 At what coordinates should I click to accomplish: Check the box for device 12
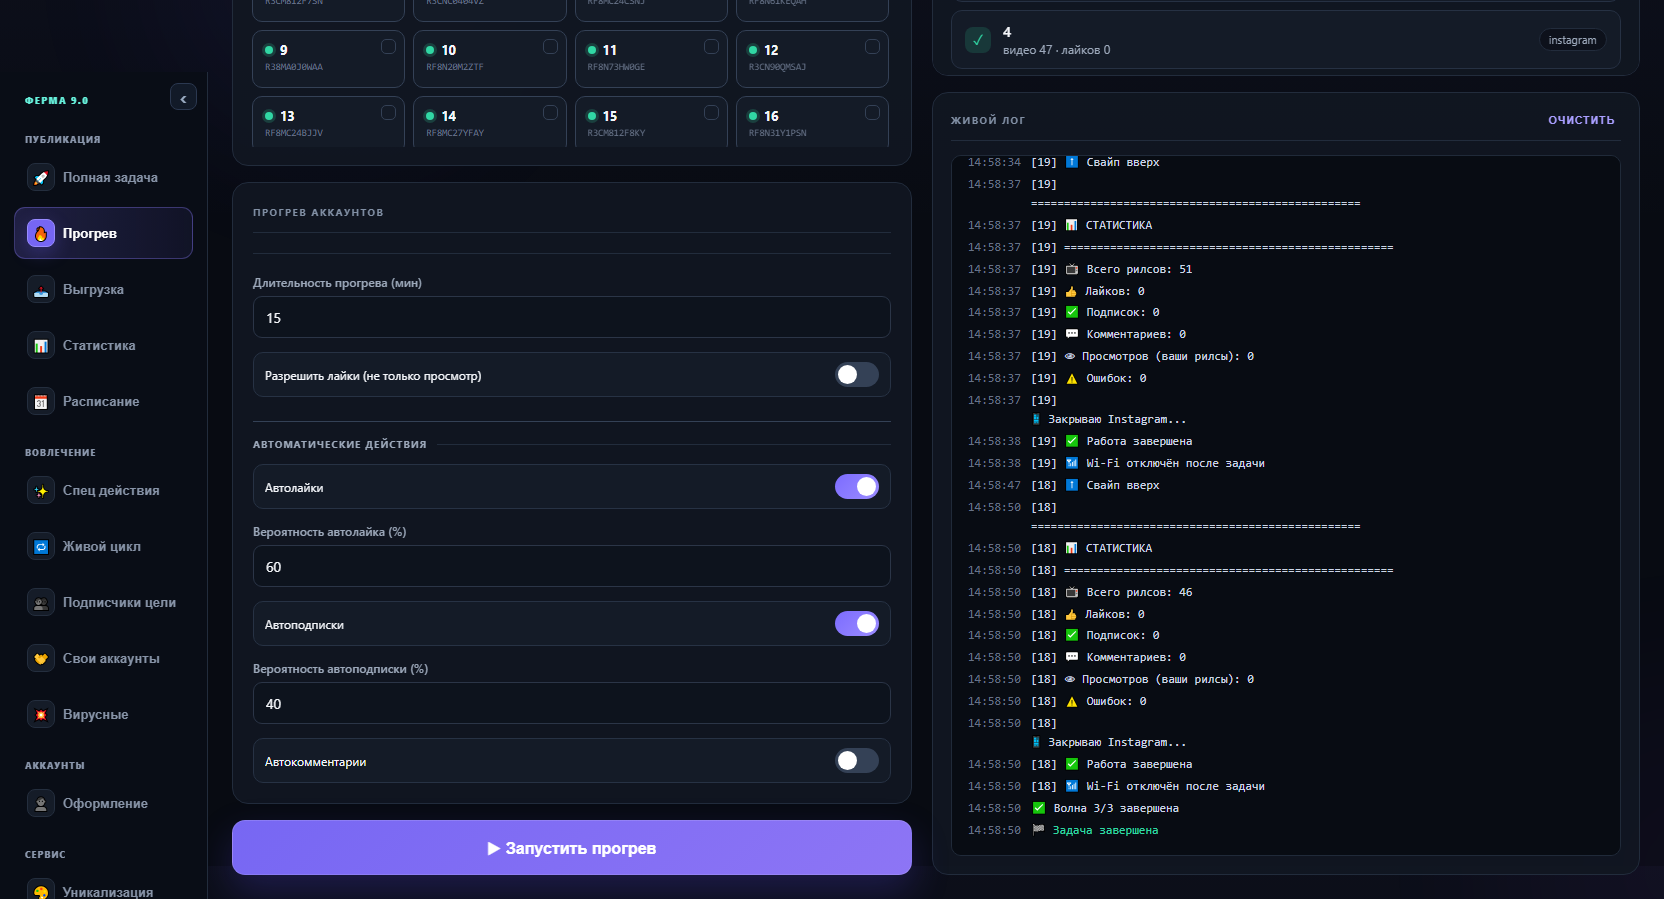(x=872, y=47)
